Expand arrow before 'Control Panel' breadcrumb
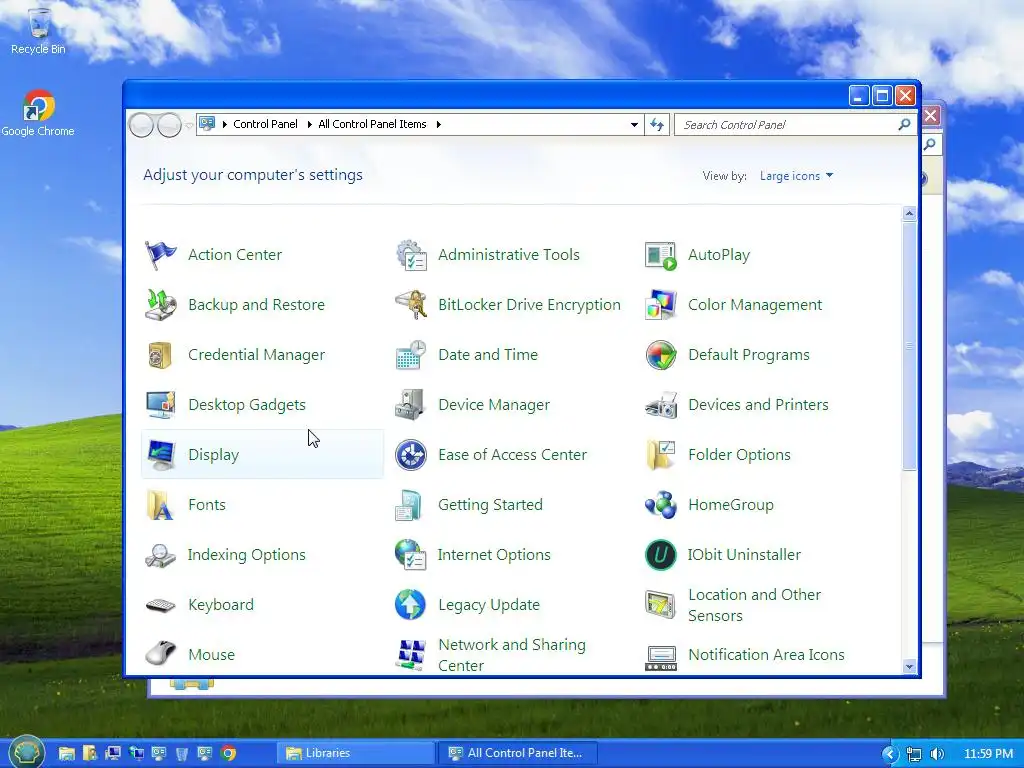 click(225, 124)
